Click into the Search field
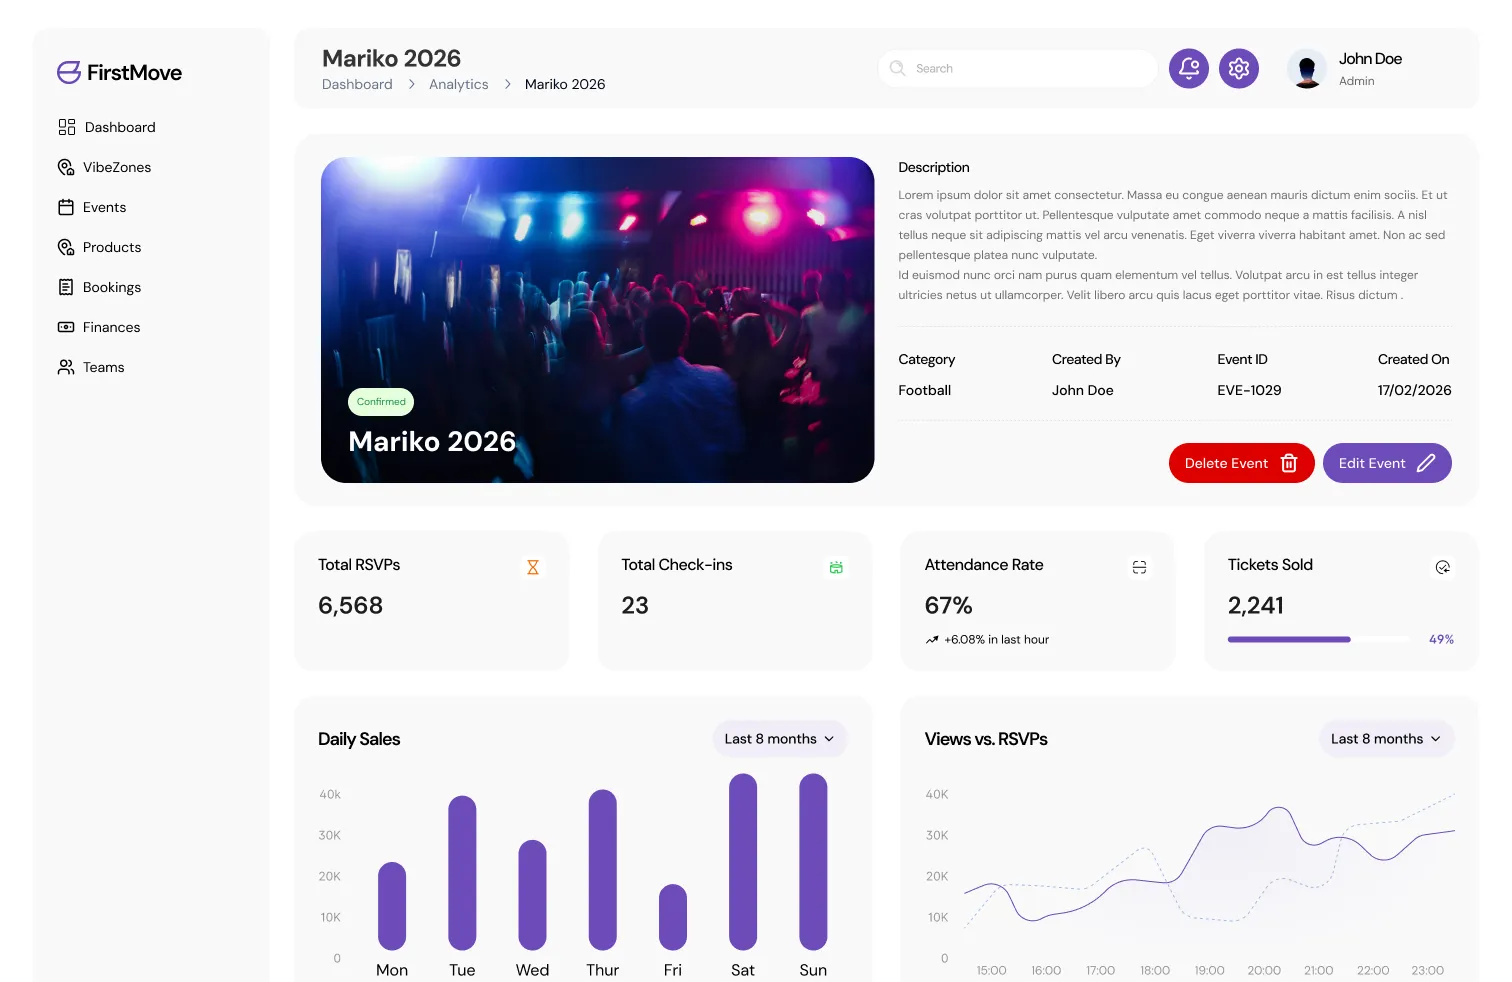This screenshot has width=1512, height=982. 1018,68
